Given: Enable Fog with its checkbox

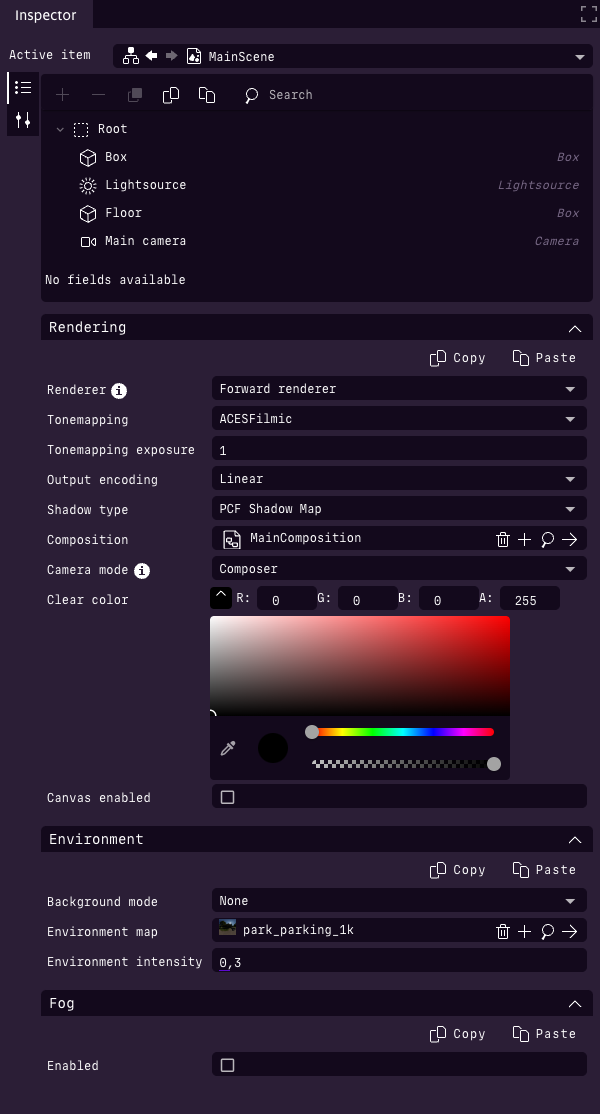Looking at the screenshot, I should pyautogui.click(x=227, y=1064).
